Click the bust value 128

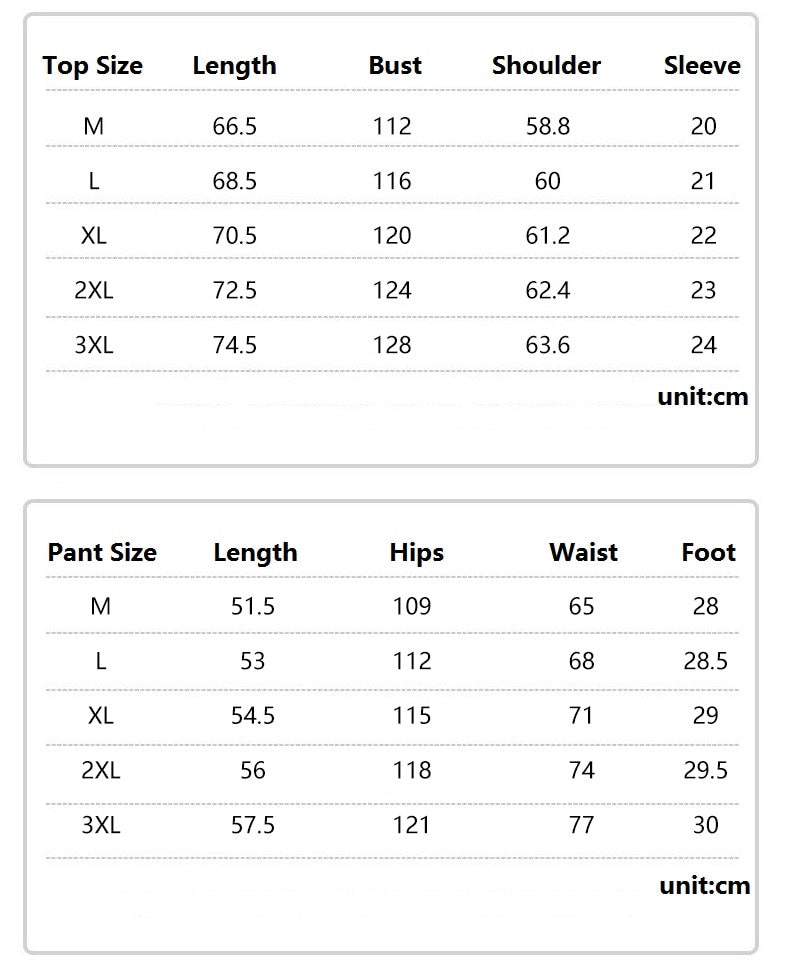(x=391, y=345)
